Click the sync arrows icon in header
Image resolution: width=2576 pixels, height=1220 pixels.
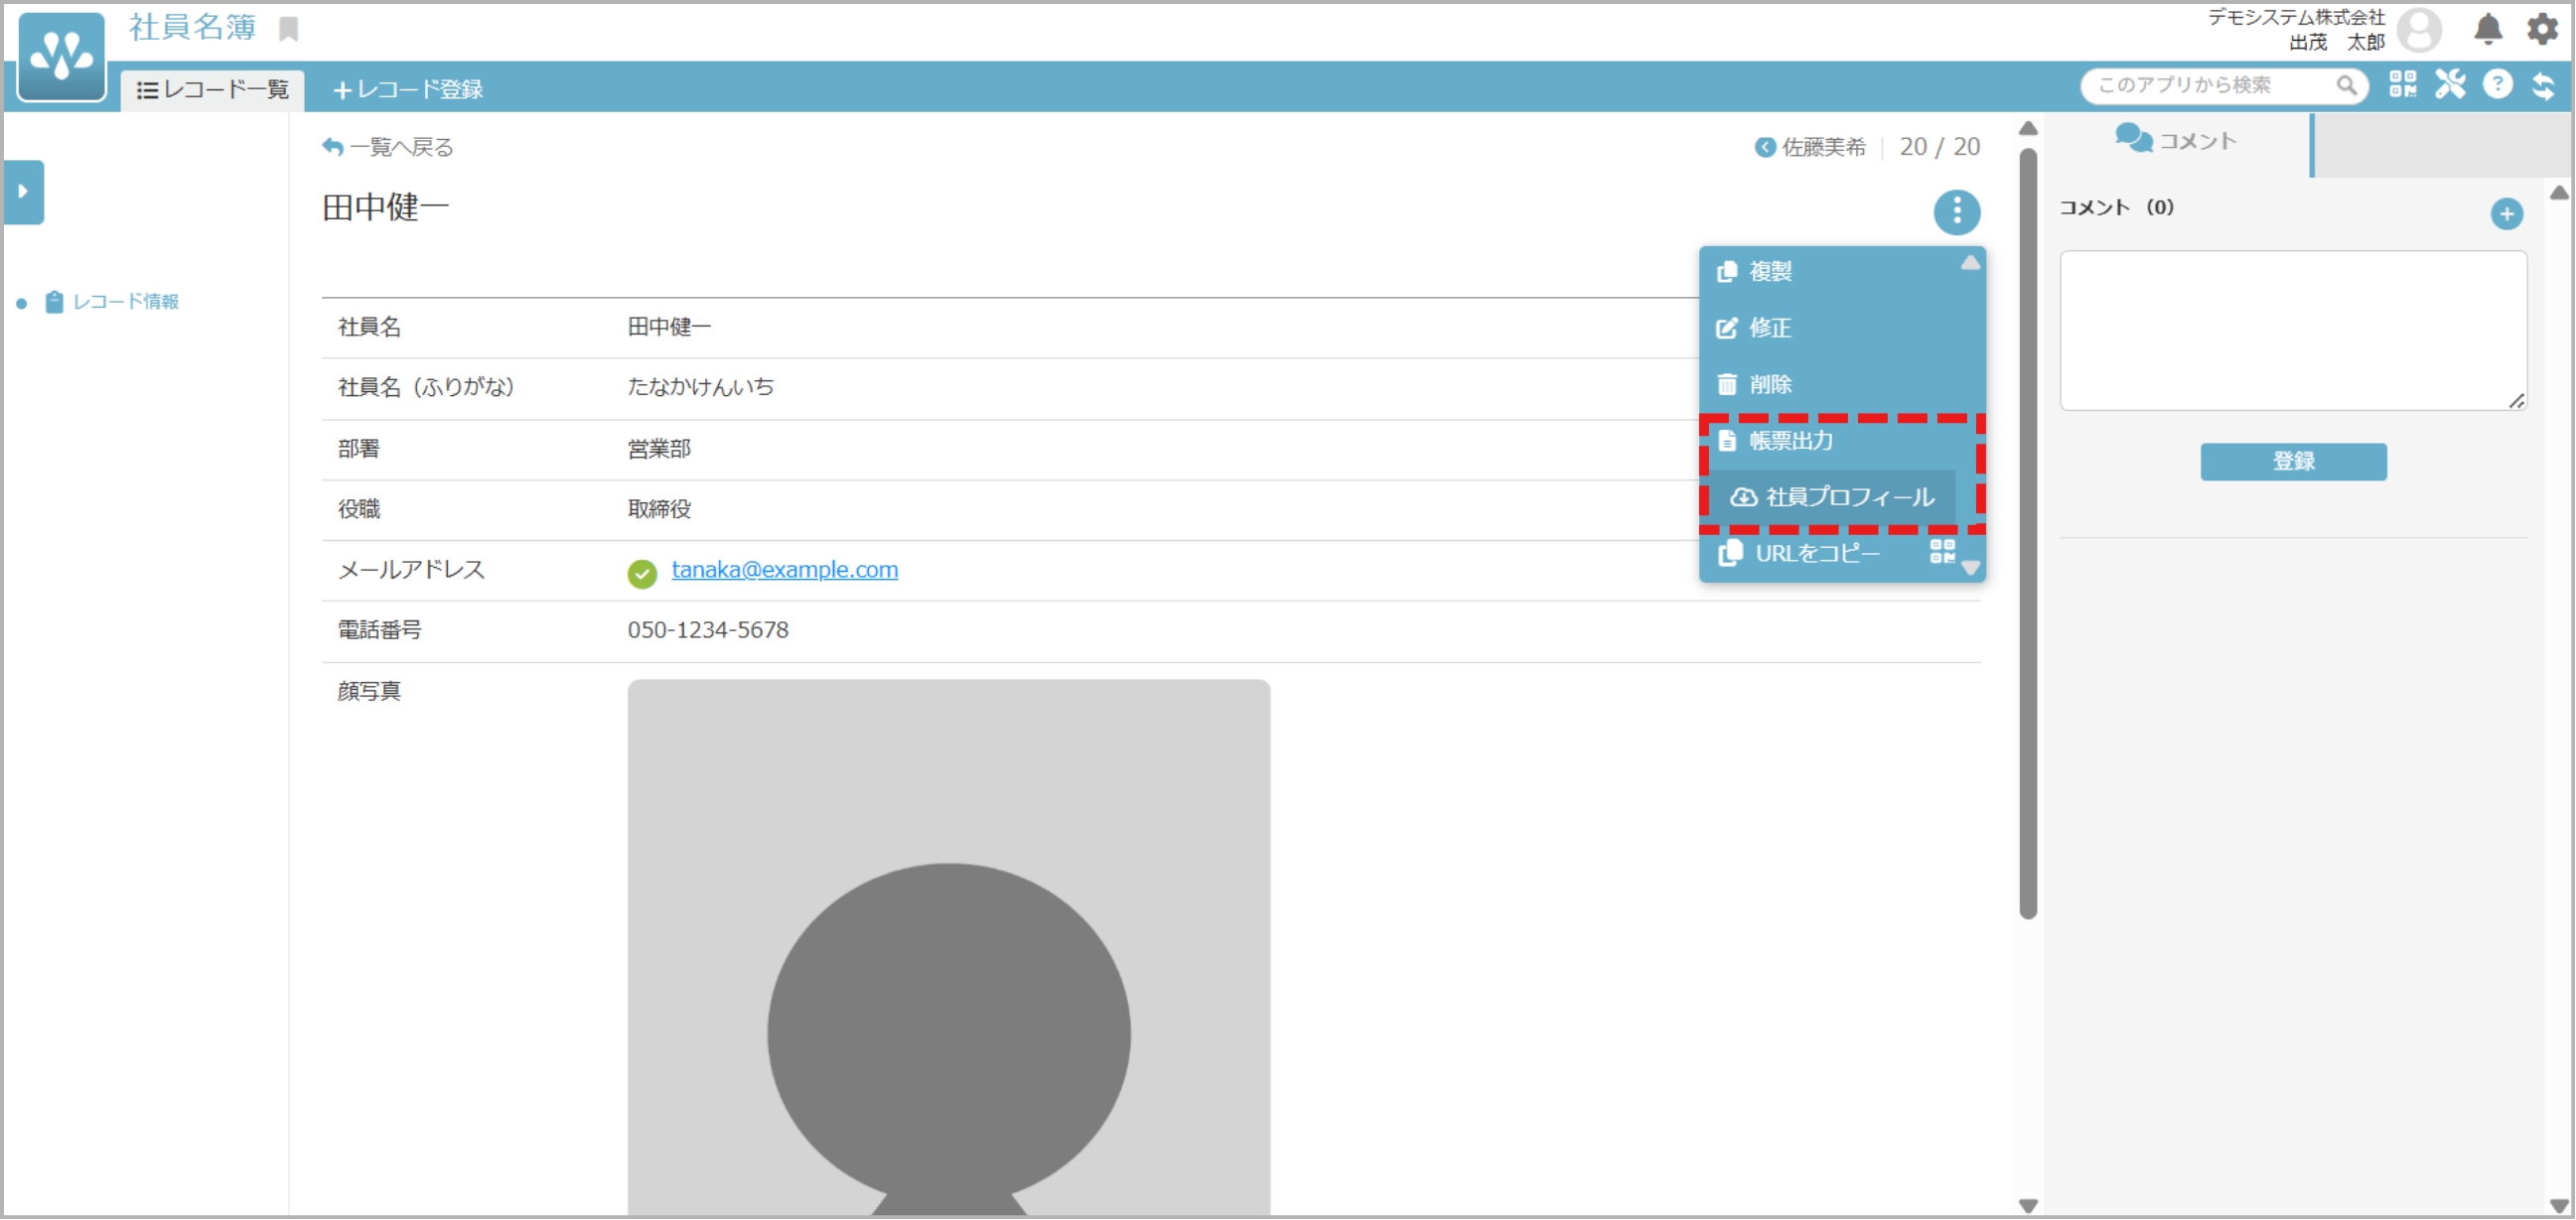point(2543,85)
